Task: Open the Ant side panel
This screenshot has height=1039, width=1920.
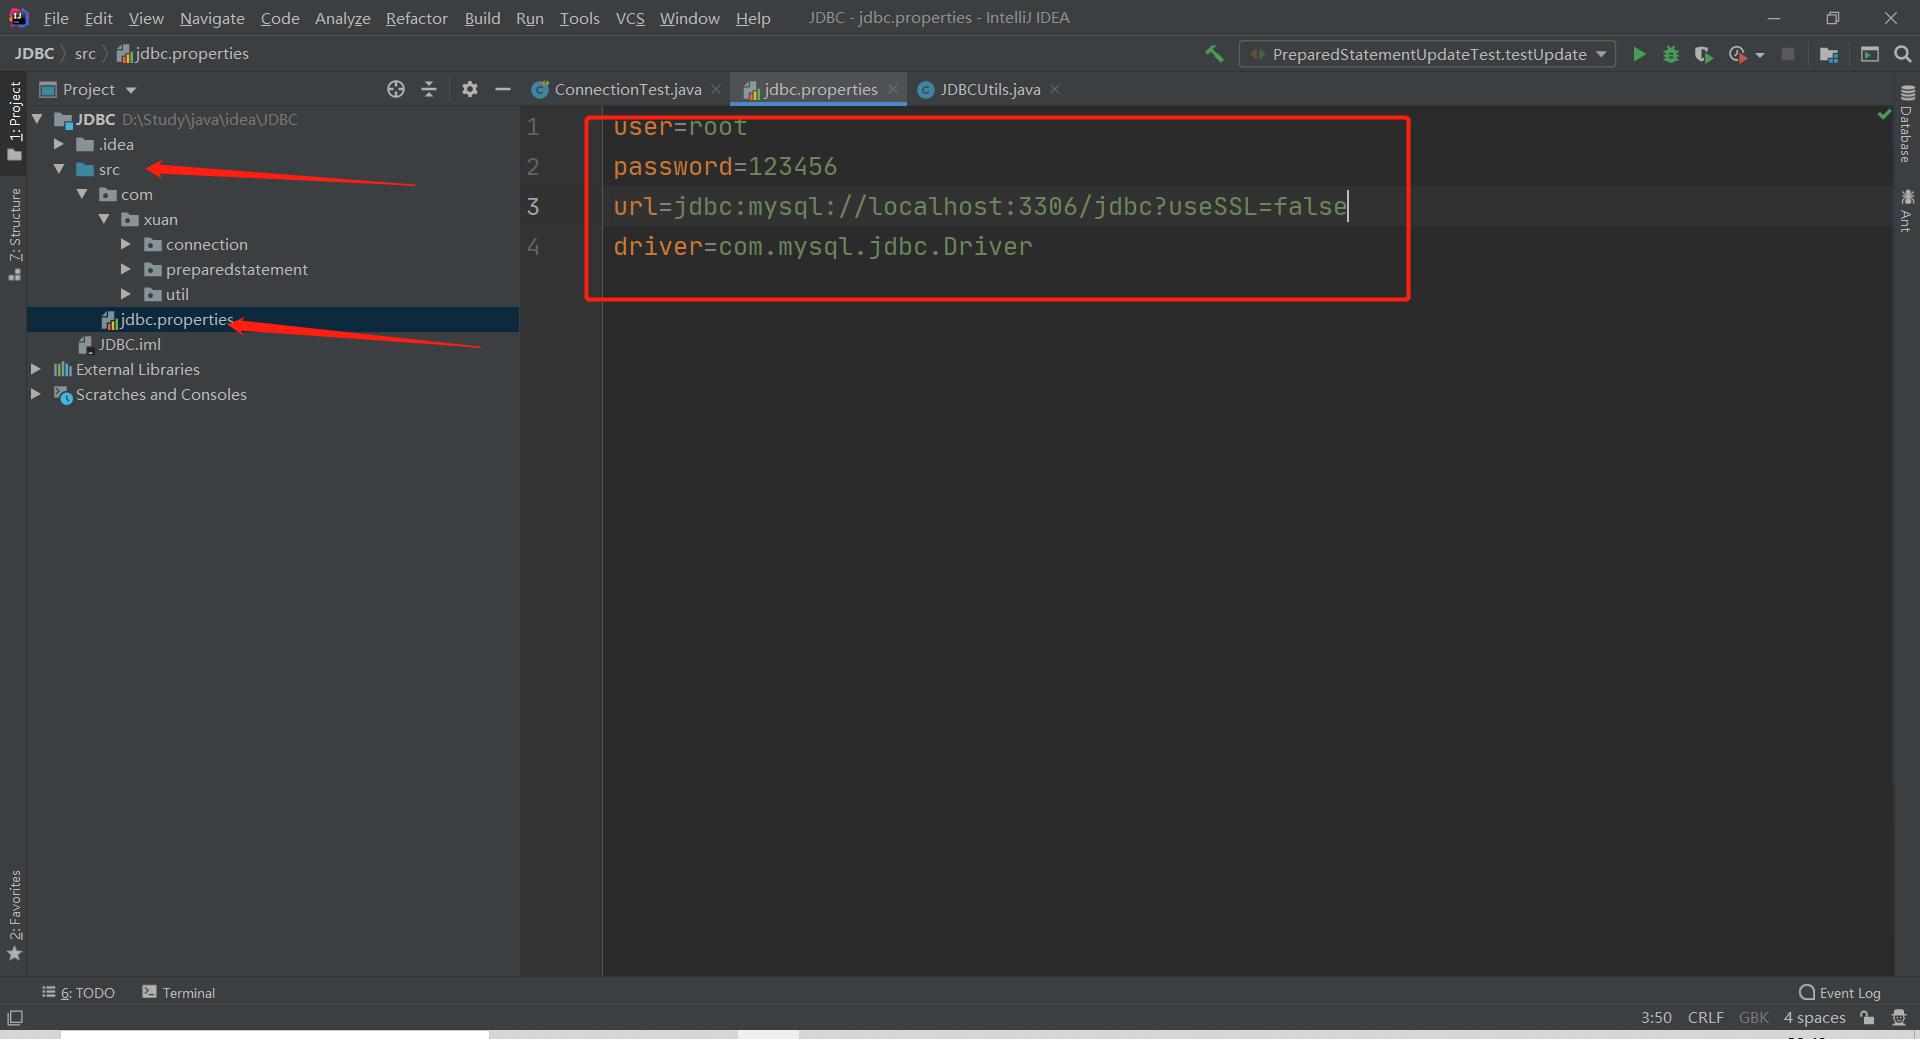Action: pos(1906,211)
